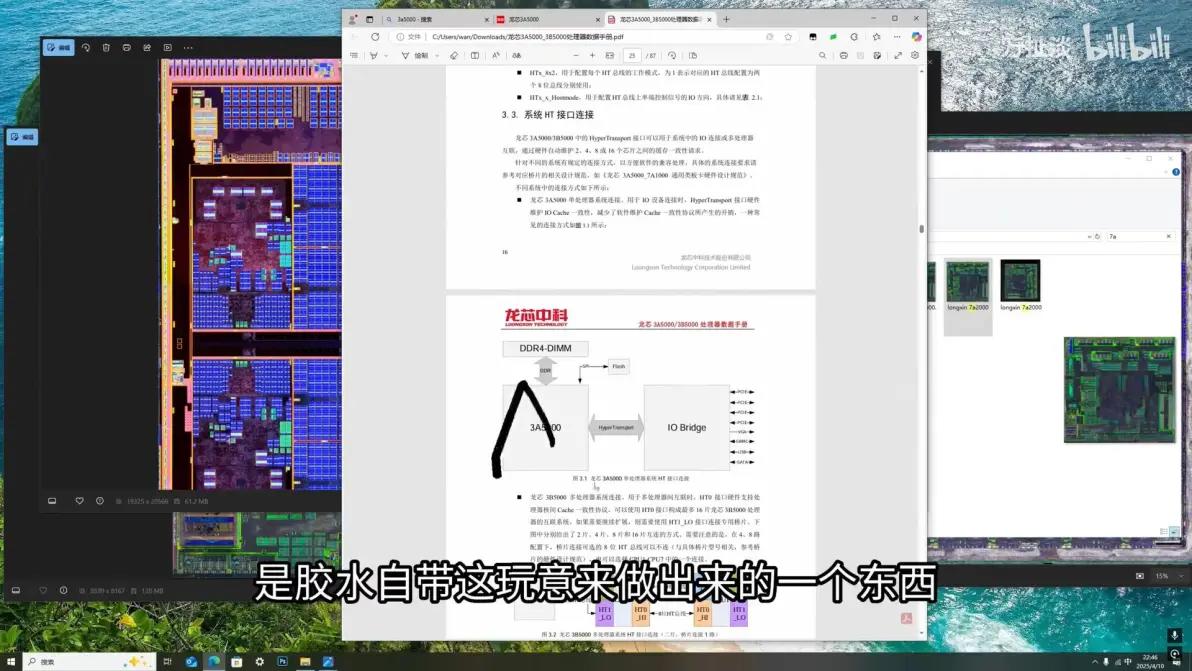1192x671 pixels.
Task: Close the 龙芯3A5000 tab
Action: [598, 19]
